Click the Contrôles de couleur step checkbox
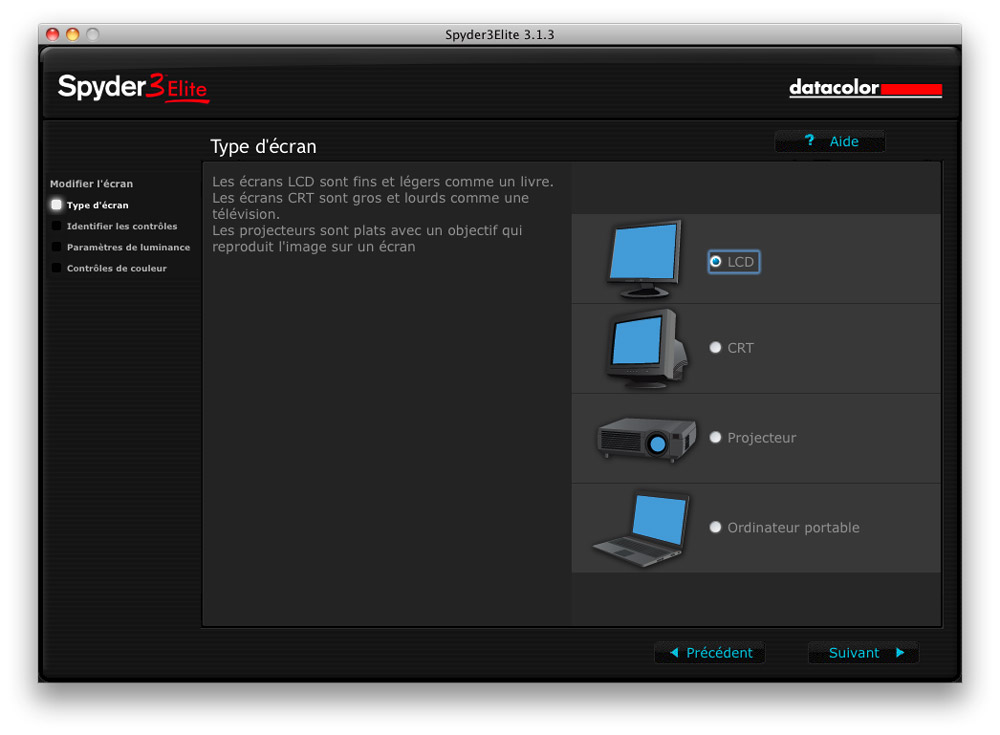This screenshot has width=1000, height=735. pos(56,268)
